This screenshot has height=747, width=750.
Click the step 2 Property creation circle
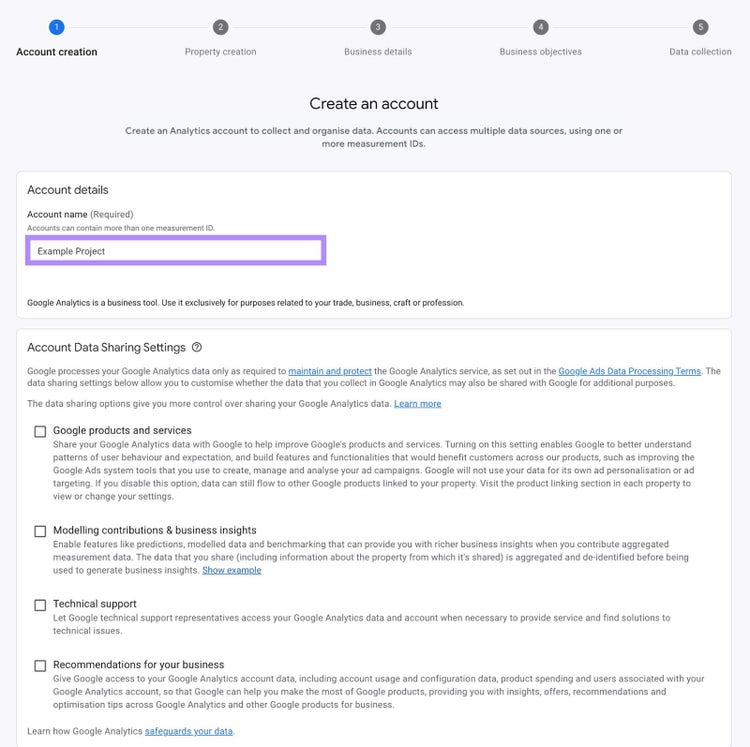(221, 27)
